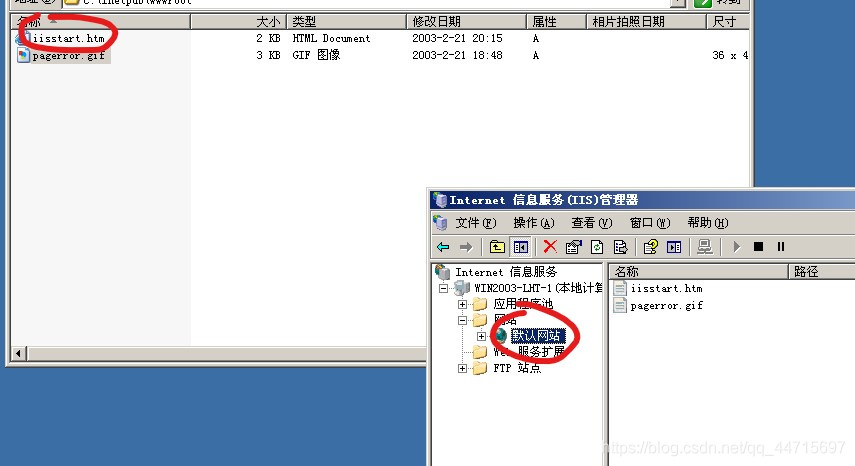Select pagerror.gif in Explorer file list
This screenshot has width=855, height=466.
point(68,55)
